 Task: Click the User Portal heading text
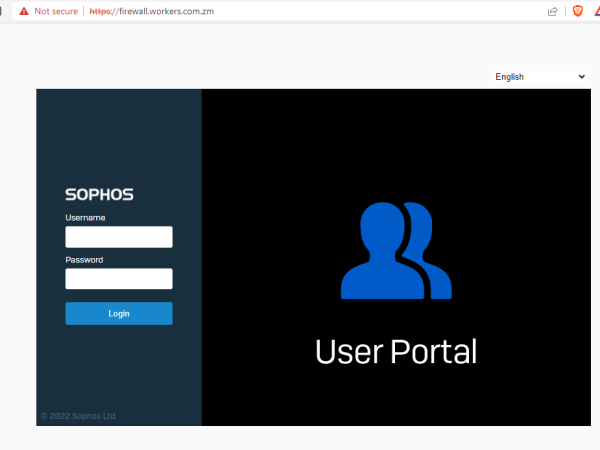pyautogui.click(x=396, y=351)
